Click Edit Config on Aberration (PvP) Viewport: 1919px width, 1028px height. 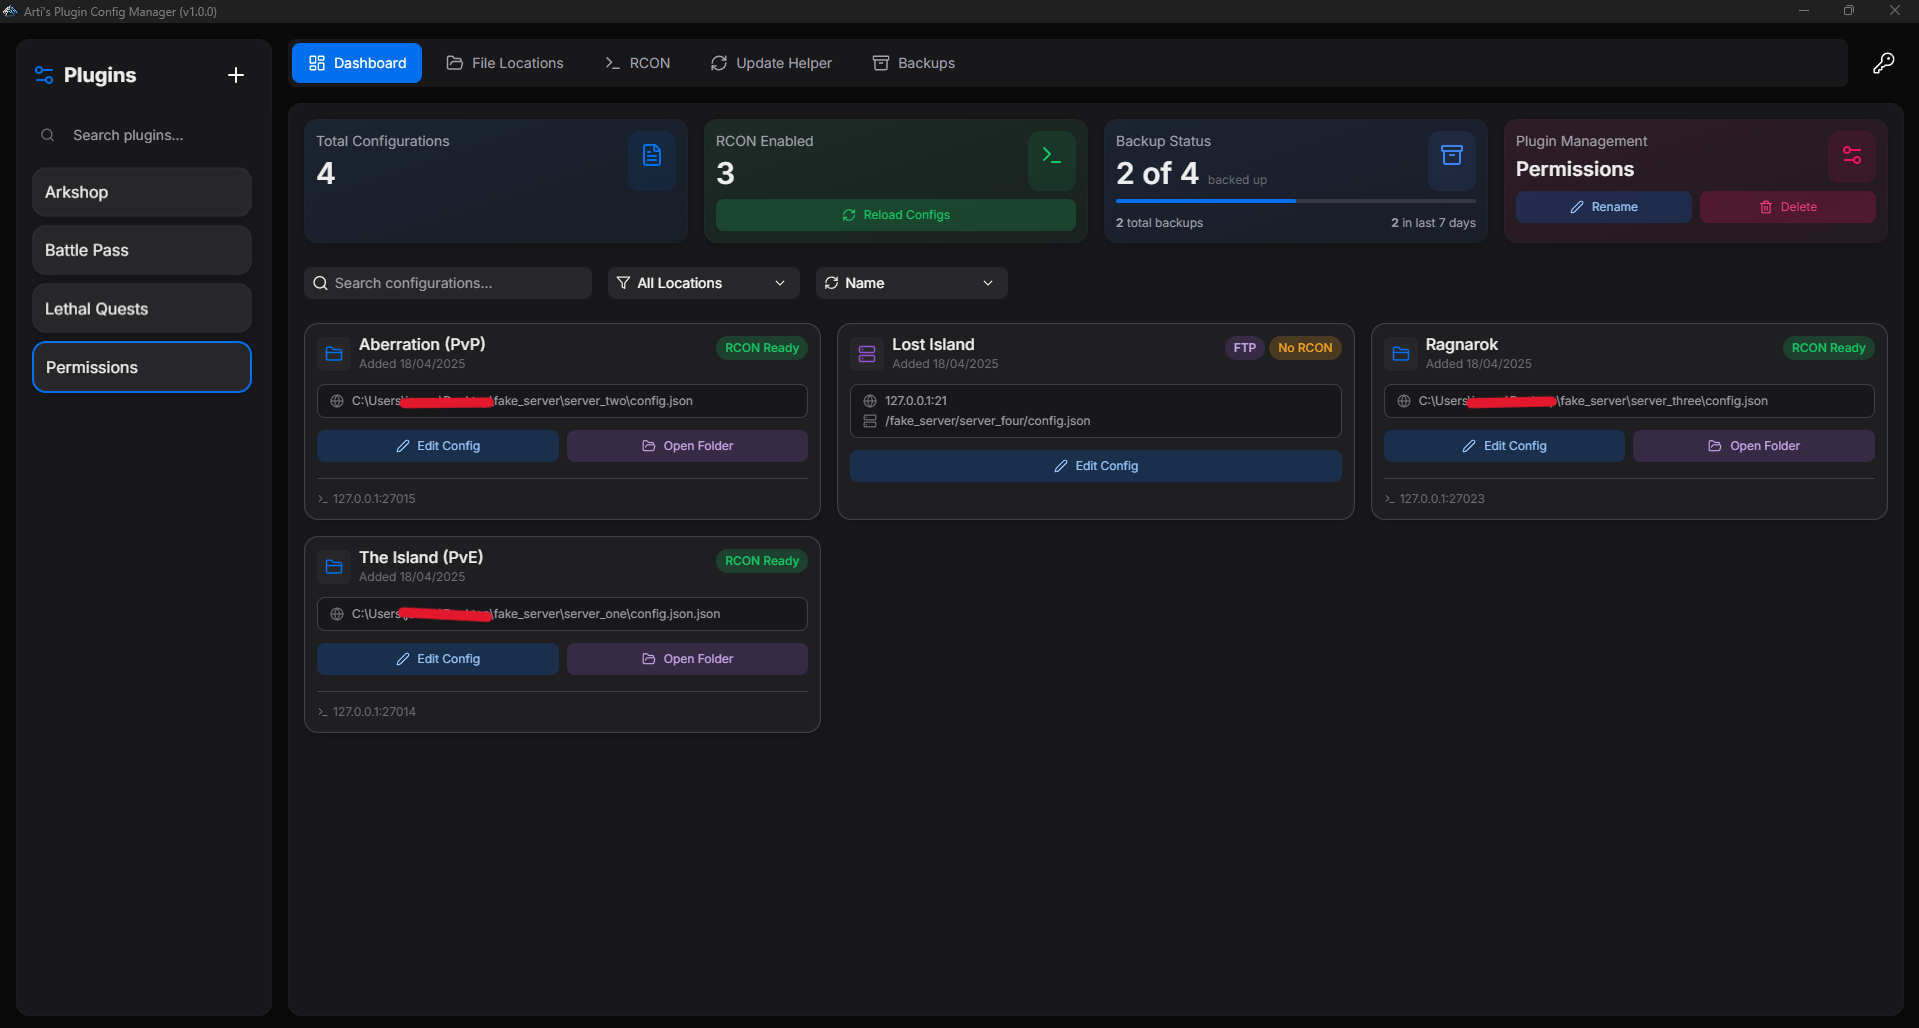click(x=438, y=446)
